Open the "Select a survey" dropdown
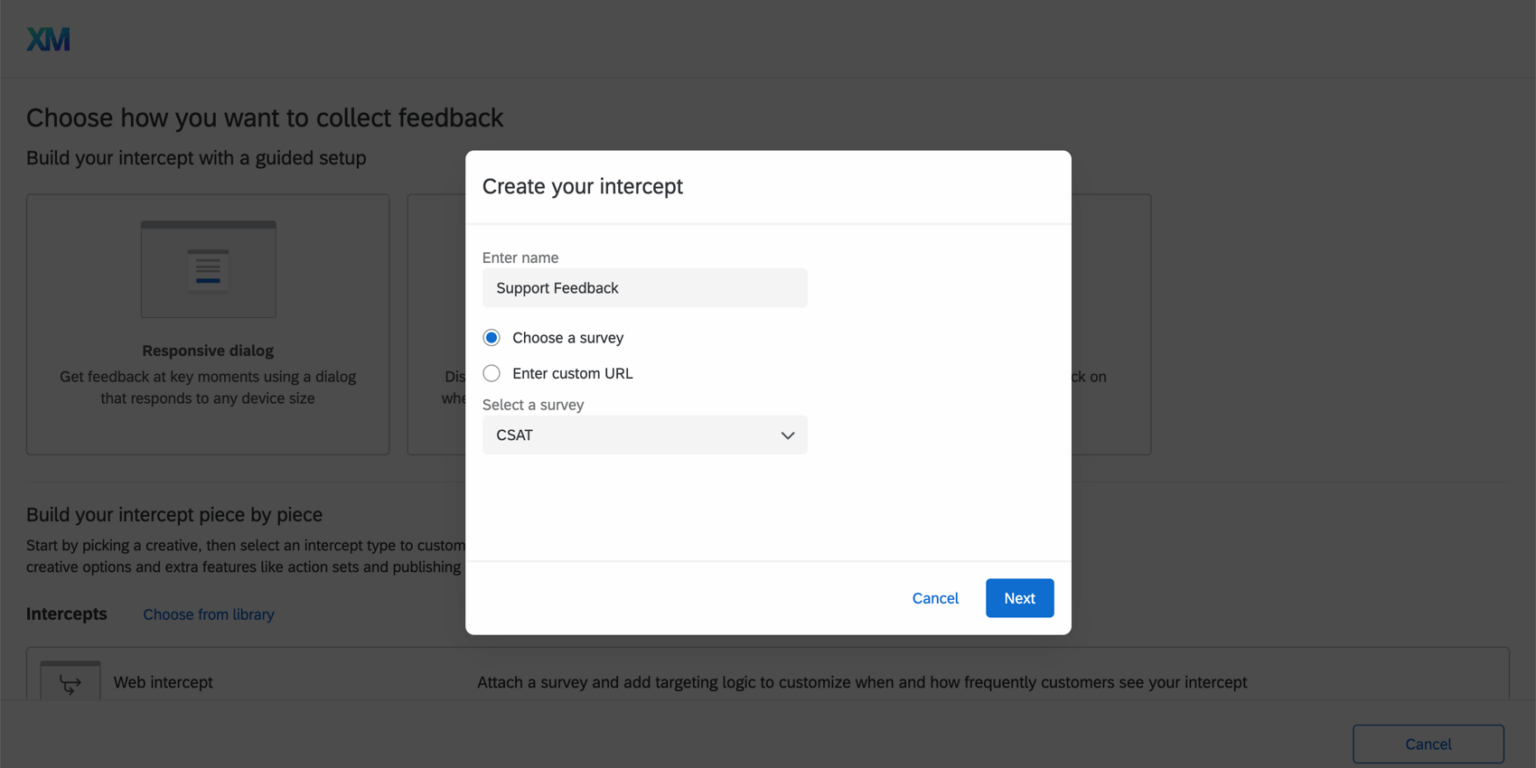 (645, 434)
